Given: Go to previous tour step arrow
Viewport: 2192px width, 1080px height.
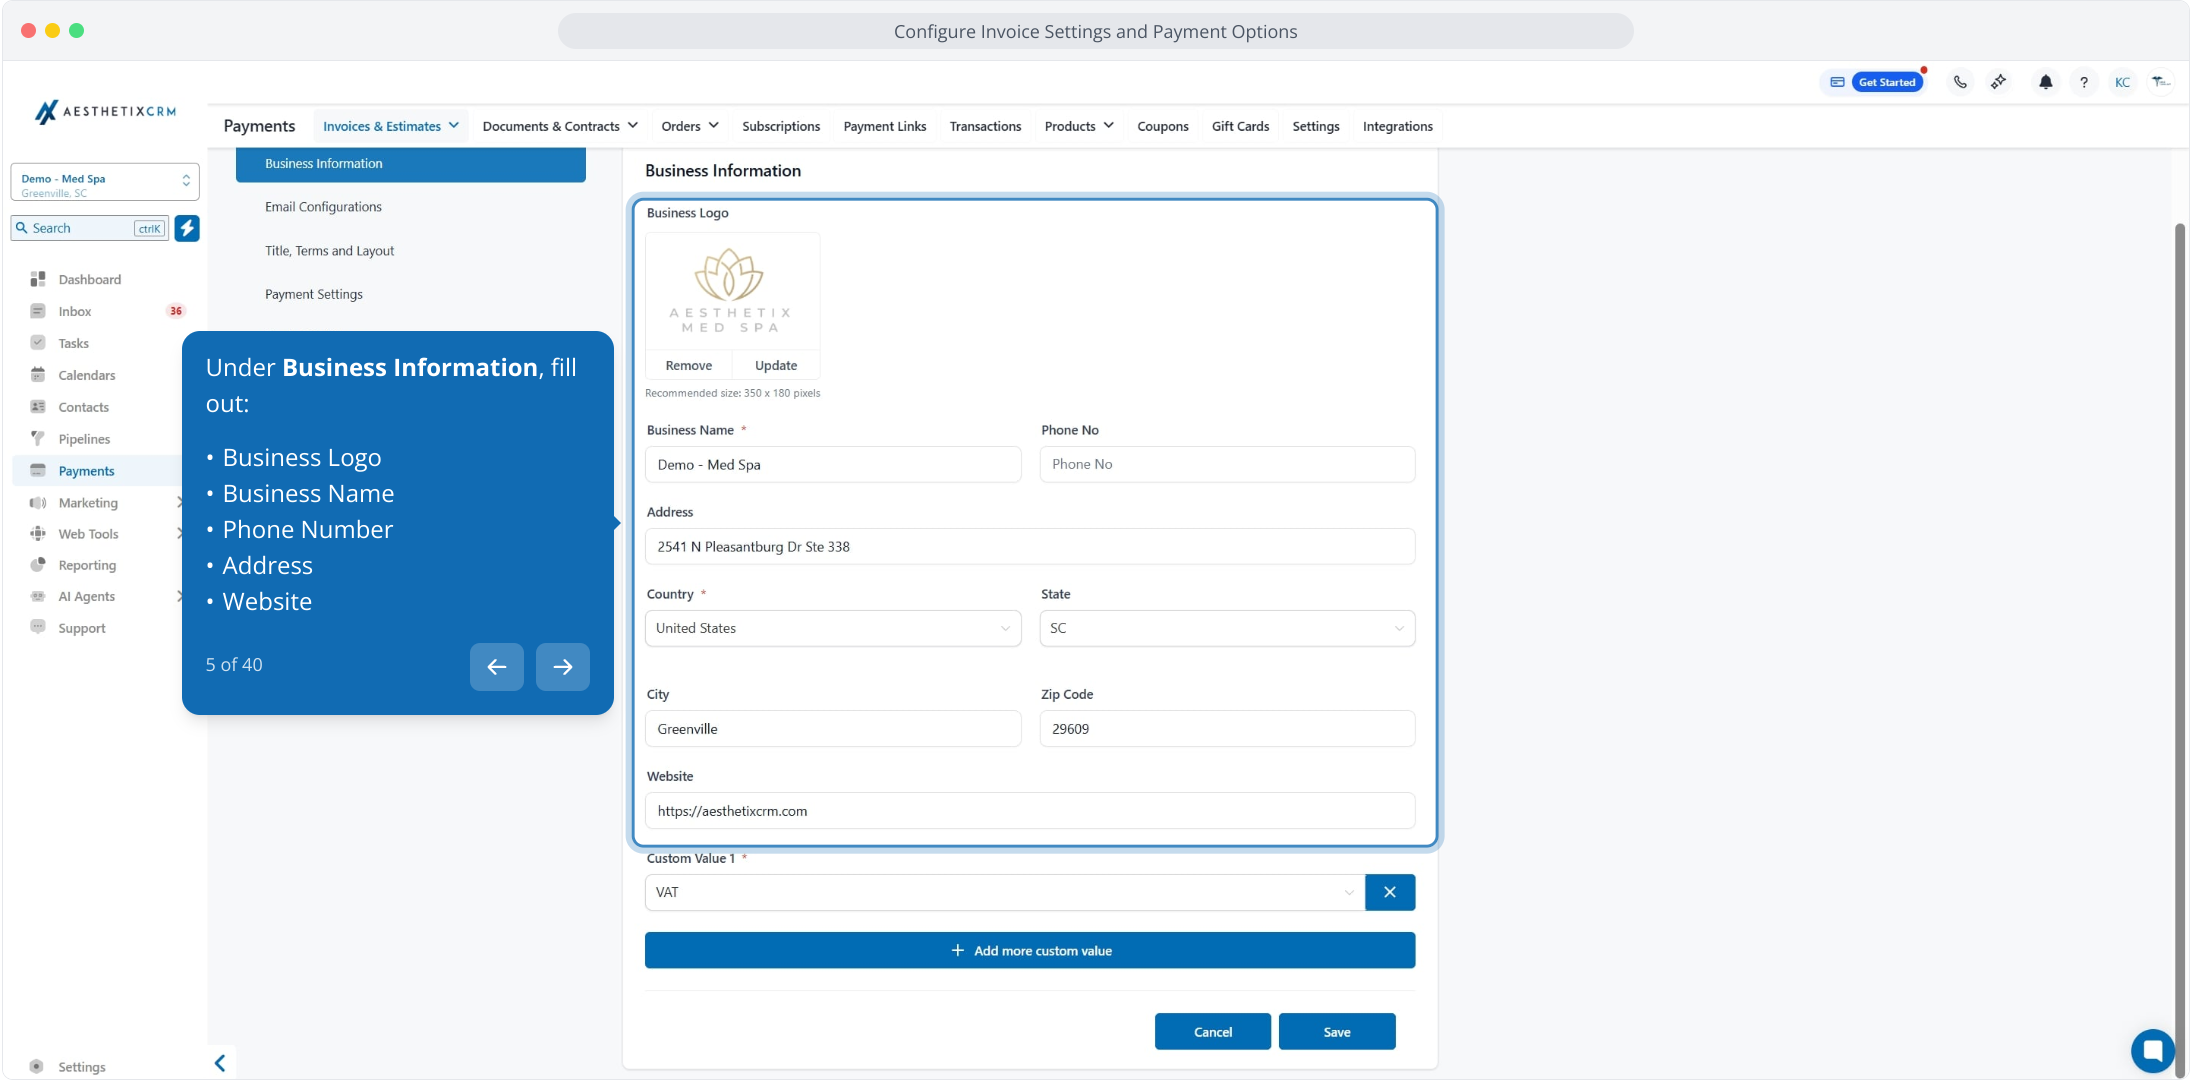Looking at the screenshot, I should (x=497, y=667).
